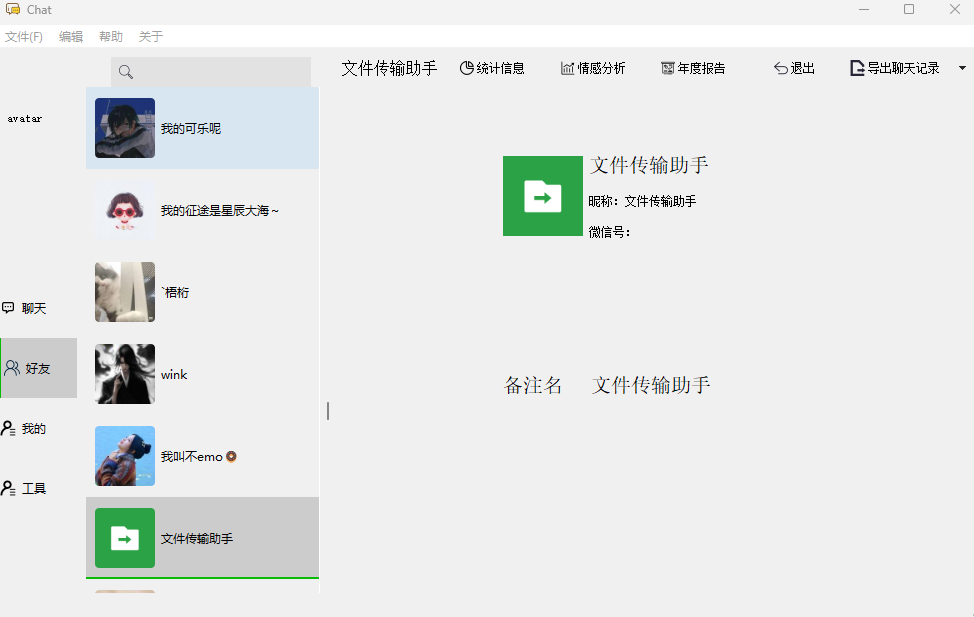Click 导出聊天记录 export button
The height and width of the screenshot is (617, 974).
894,68
